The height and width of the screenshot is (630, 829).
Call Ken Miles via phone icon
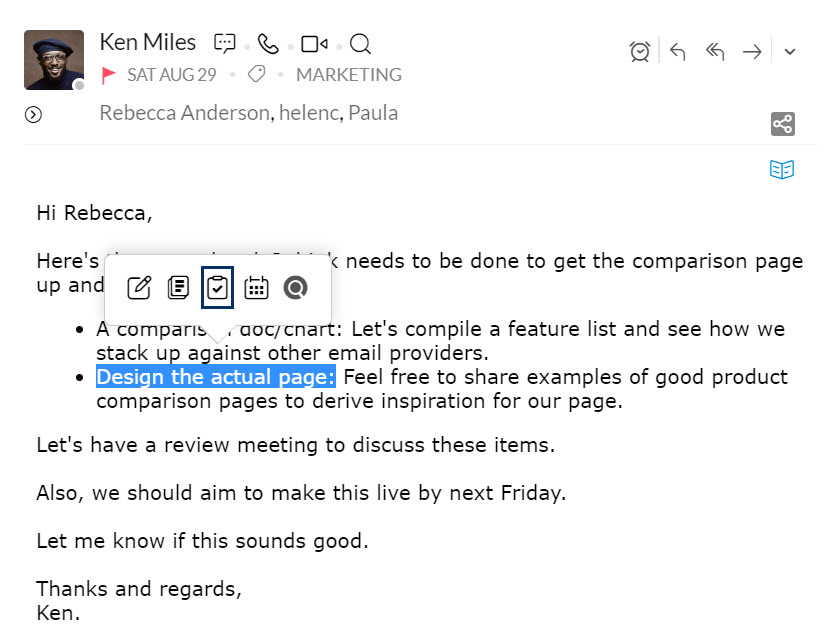coord(268,44)
